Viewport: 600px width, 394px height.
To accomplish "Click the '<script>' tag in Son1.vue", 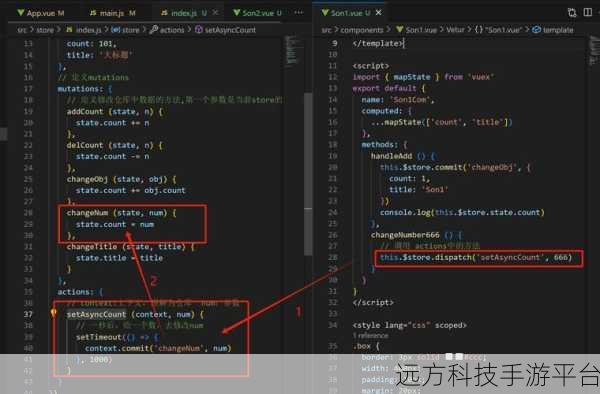I will (x=371, y=66).
